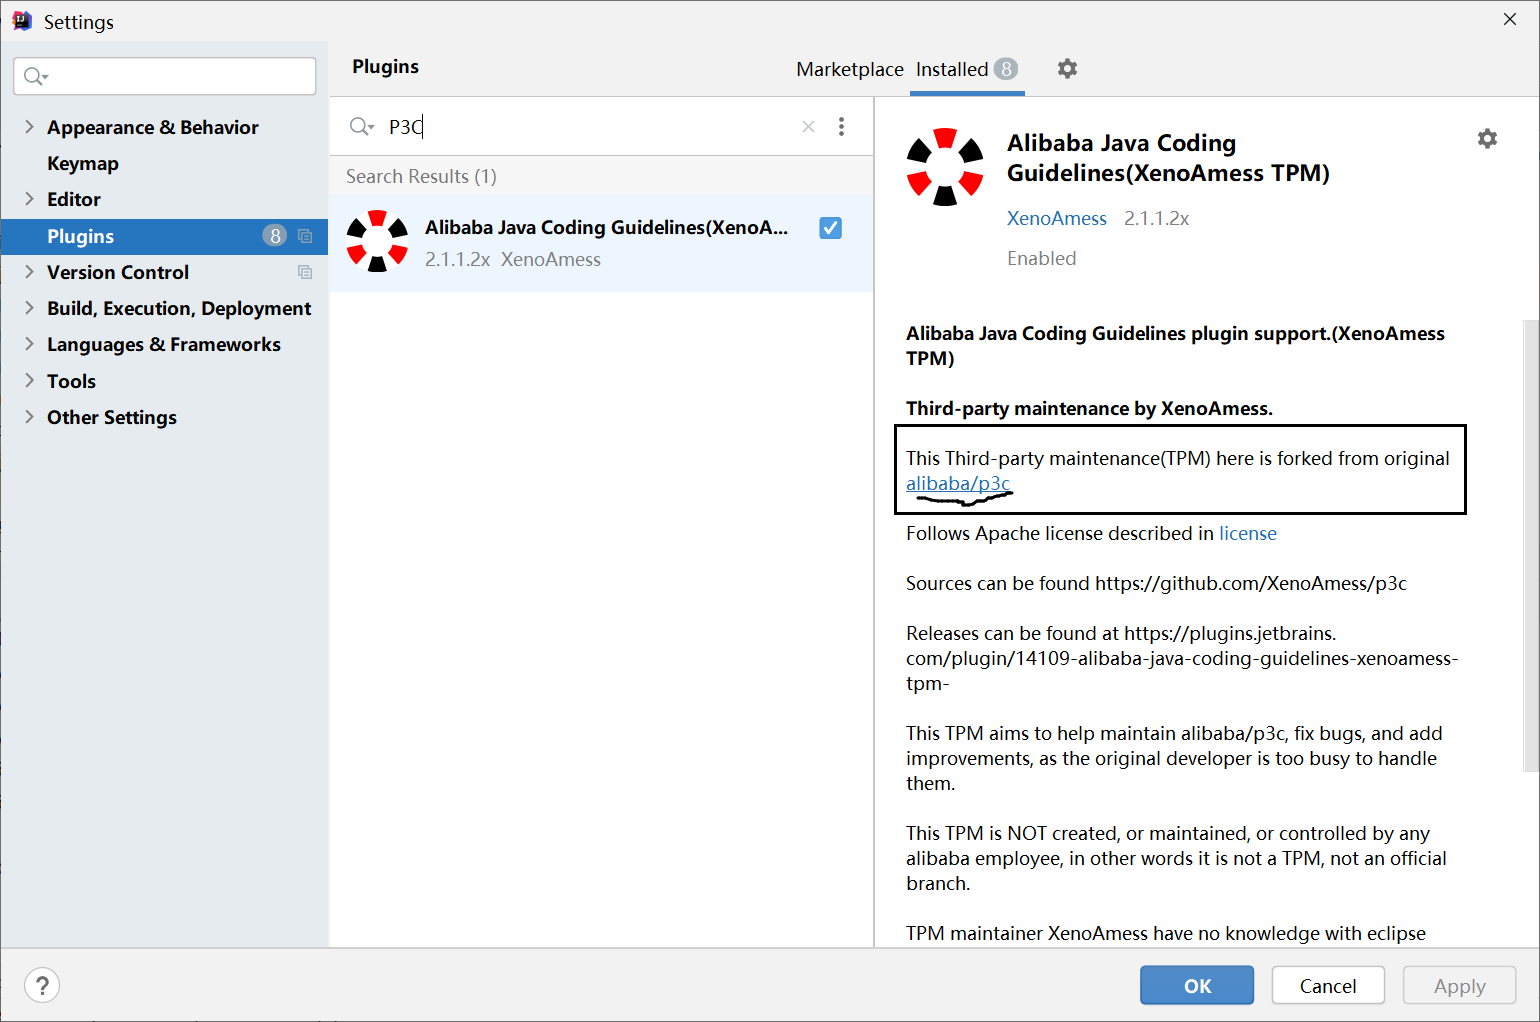The width and height of the screenshot is (1540, 1022).
Task: Expand the Editor settings node
Action: pyautogui.click(x=29, y=199)
